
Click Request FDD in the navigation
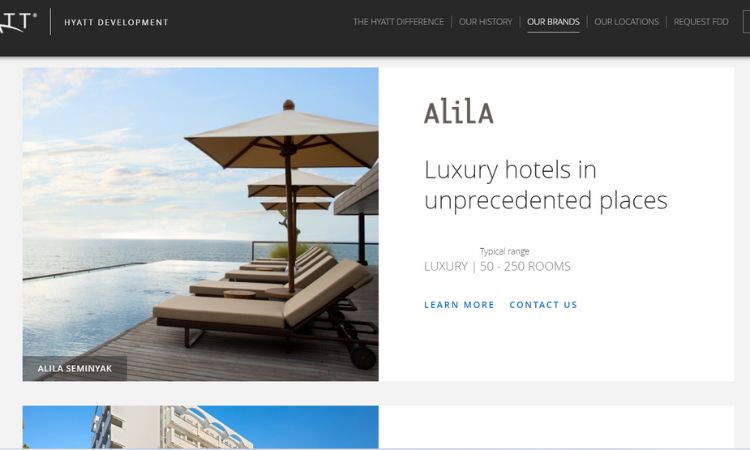(701, 22)
